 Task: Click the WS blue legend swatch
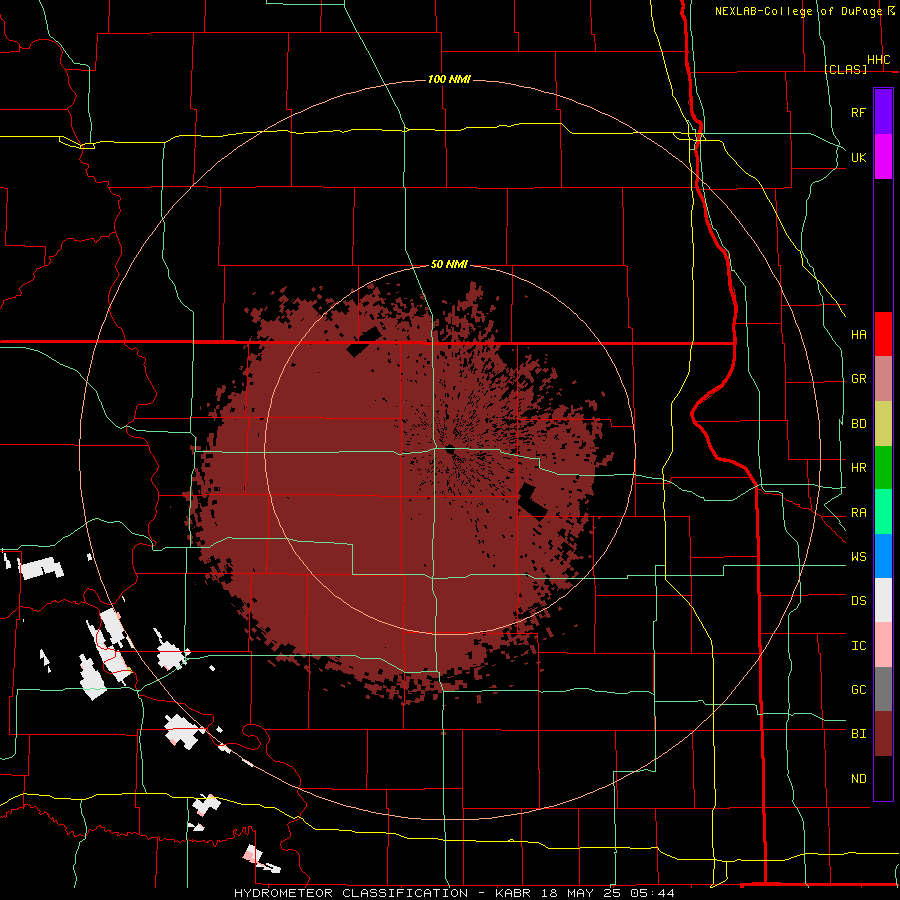[x=883, y=556]
